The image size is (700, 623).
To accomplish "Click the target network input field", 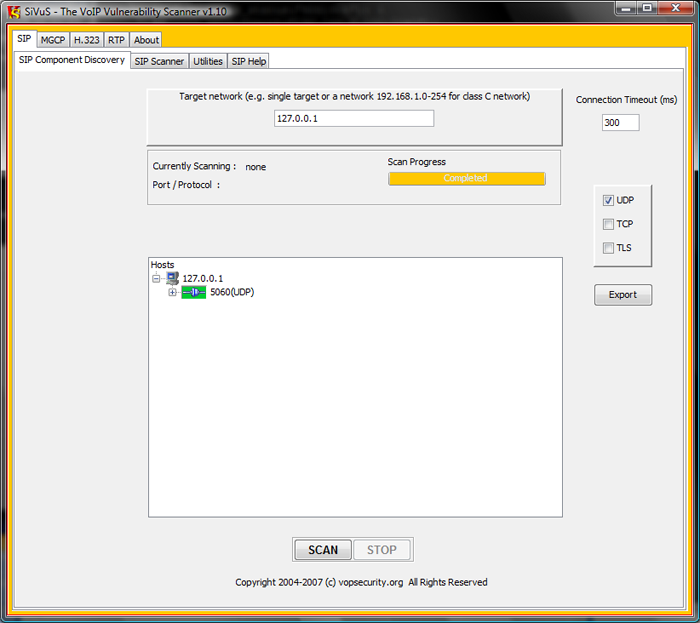I will click(354, 119).
